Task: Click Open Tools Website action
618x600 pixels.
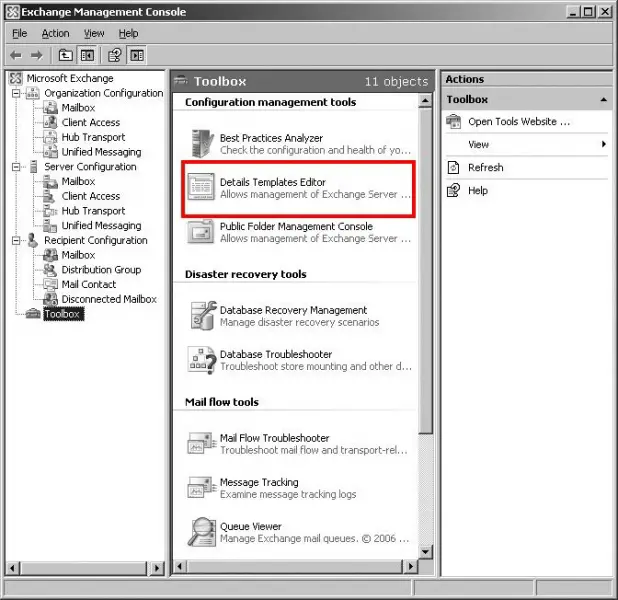Action: tap(519, 122)
